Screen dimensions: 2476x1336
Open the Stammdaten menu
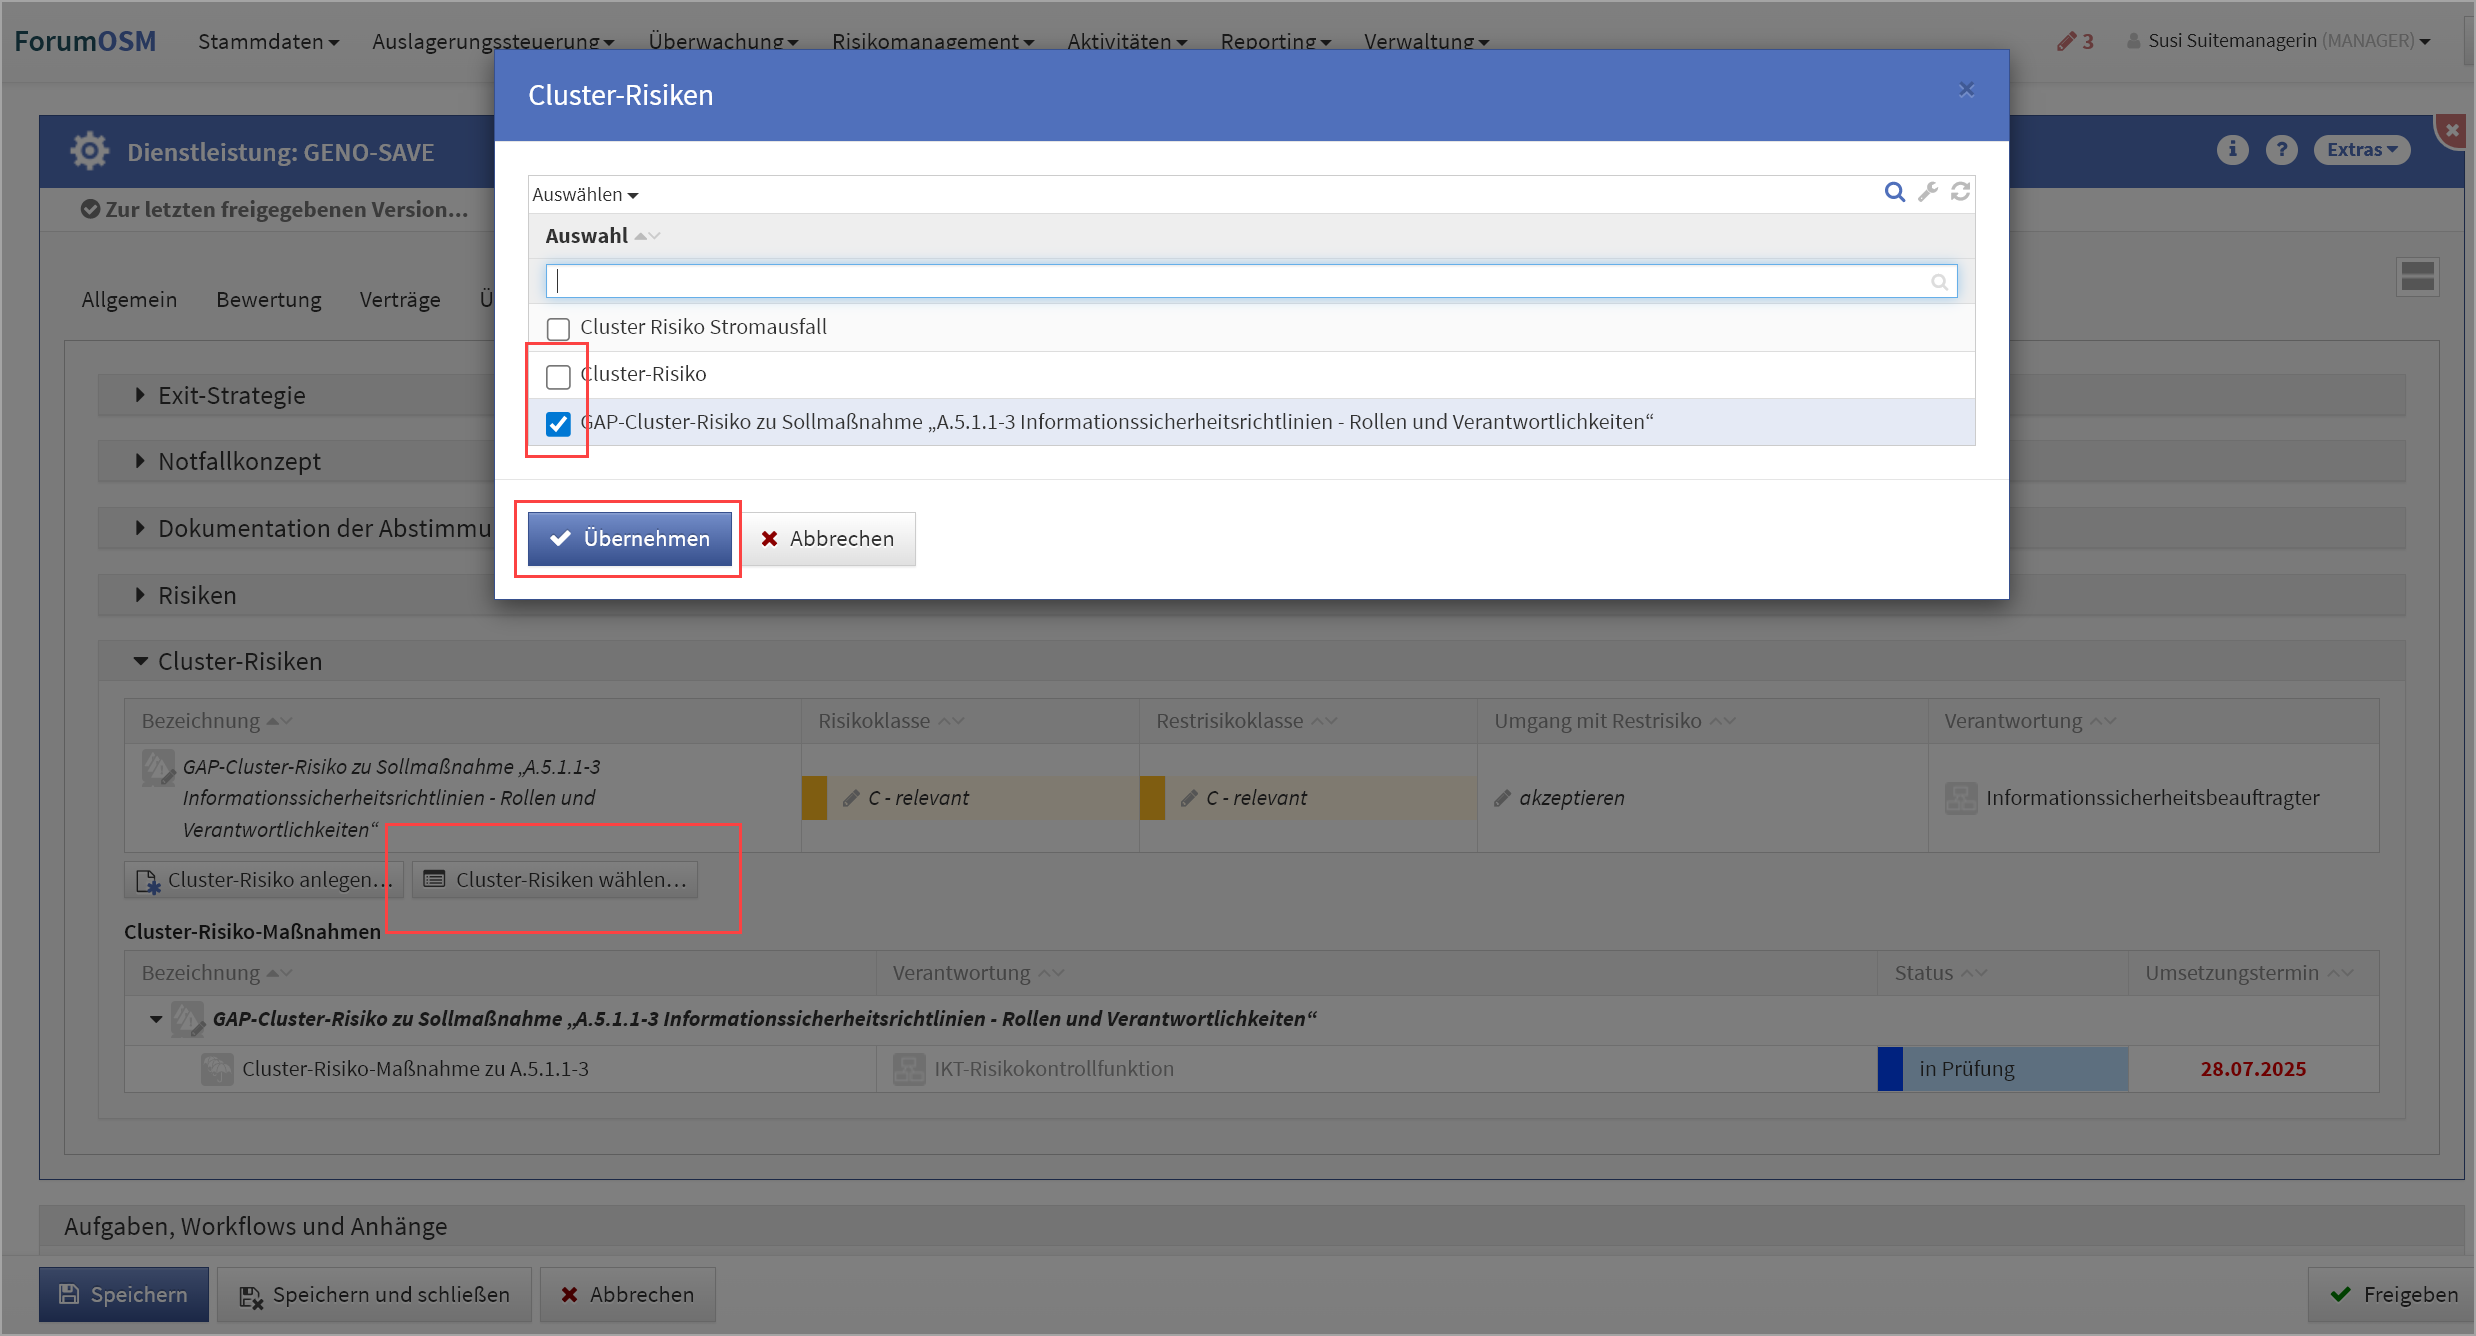pos(268,41)
